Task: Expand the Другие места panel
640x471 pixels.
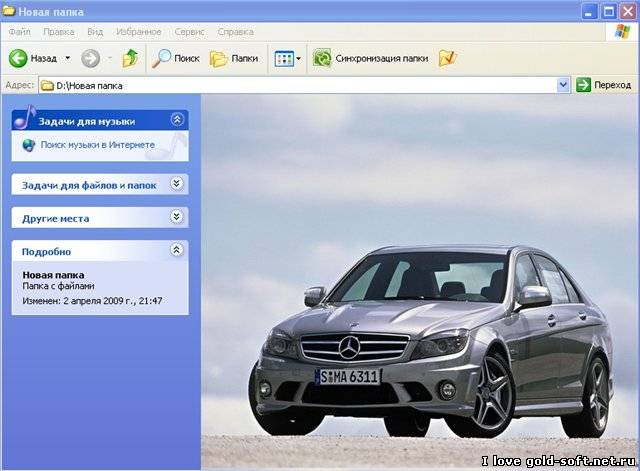Action: coord(176,216)
